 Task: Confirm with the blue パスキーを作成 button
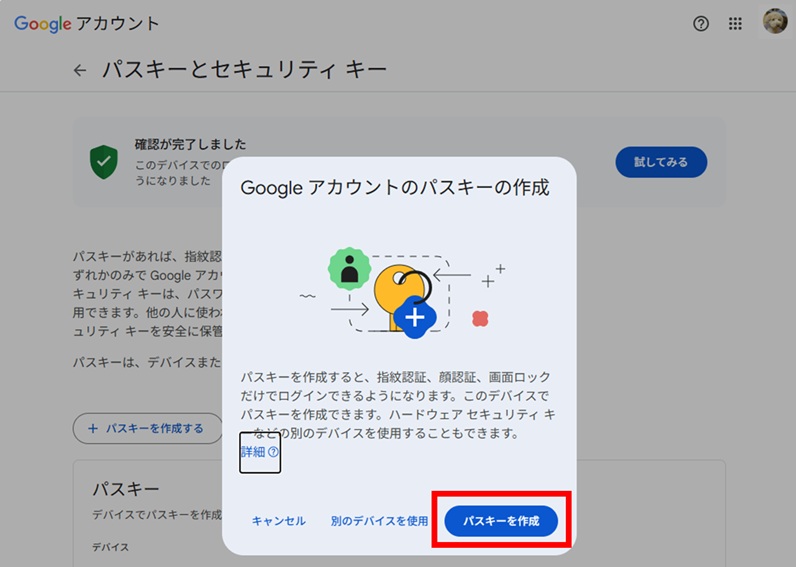pos(501,521)
